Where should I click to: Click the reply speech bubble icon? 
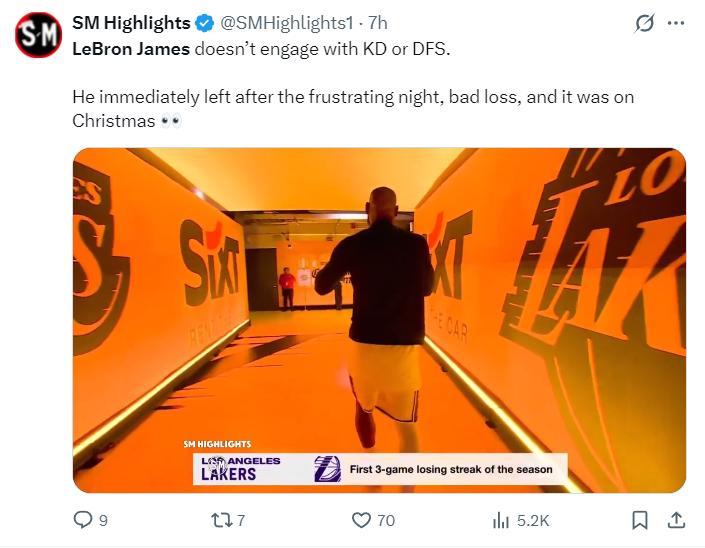[x=83, y=520]
